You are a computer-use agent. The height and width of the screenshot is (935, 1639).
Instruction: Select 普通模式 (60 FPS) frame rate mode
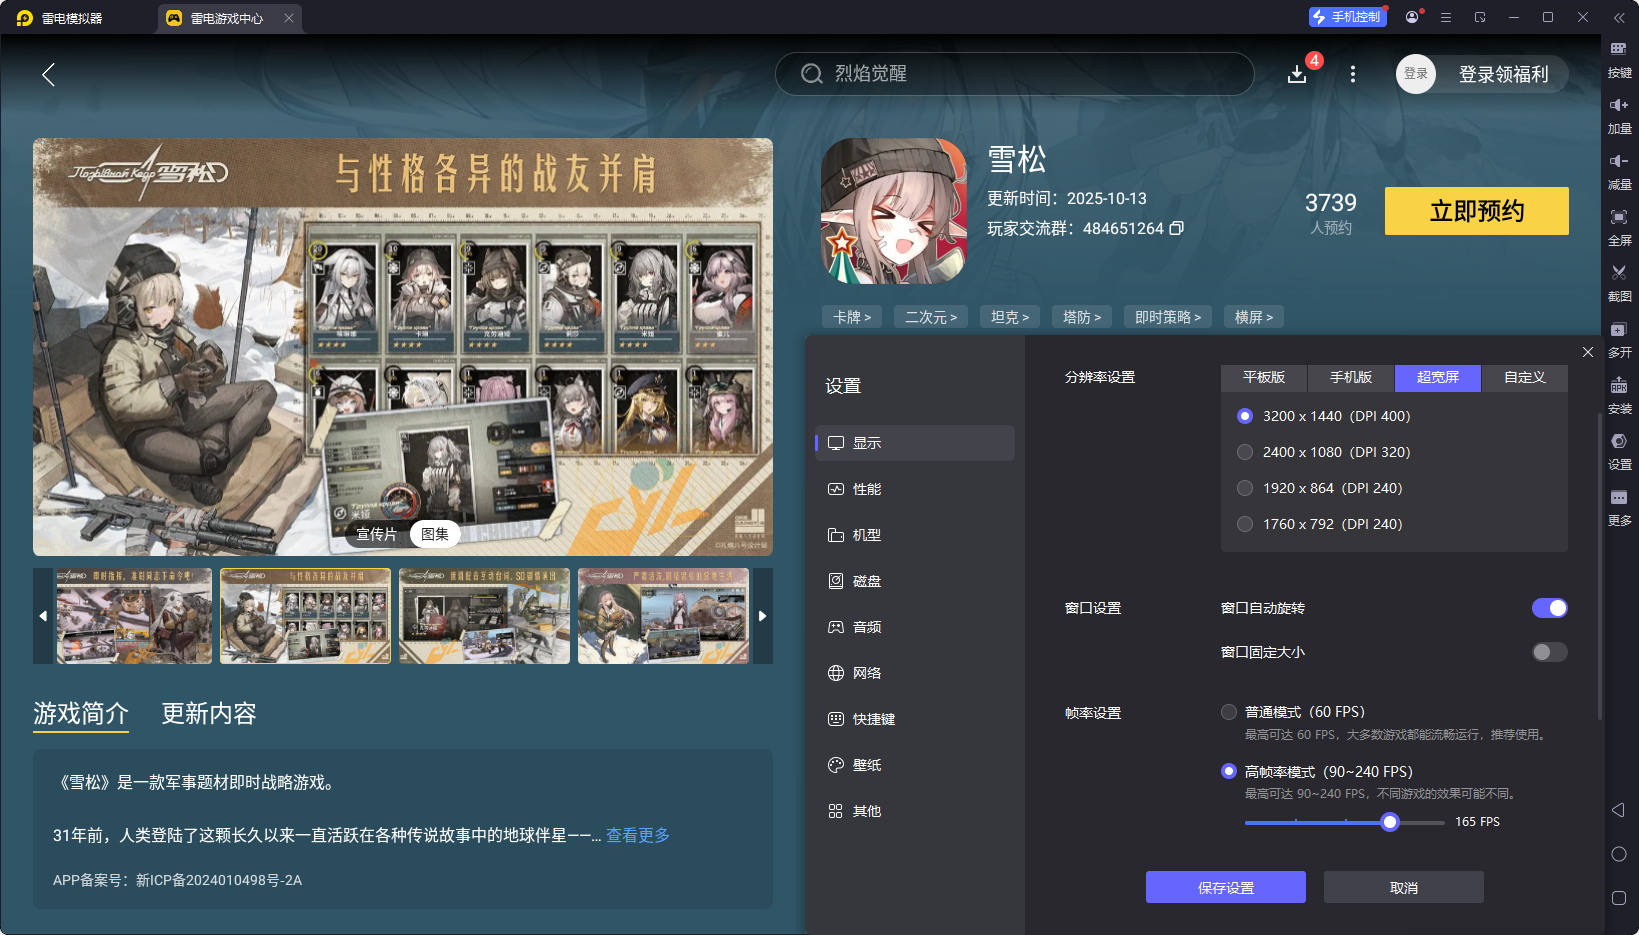click(1229, 712)
